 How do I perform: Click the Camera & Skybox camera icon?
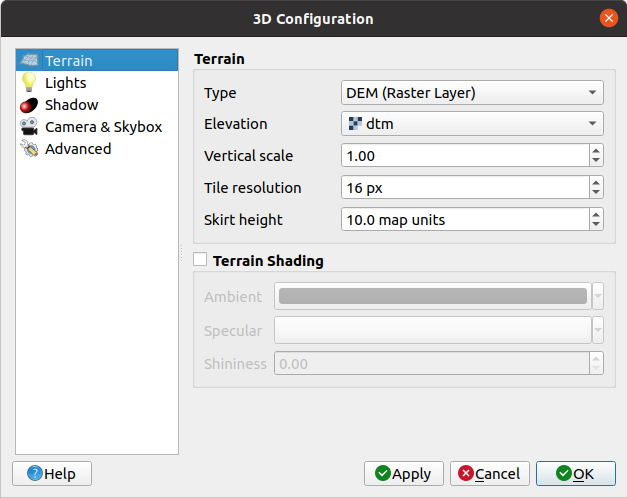(29, 127)
